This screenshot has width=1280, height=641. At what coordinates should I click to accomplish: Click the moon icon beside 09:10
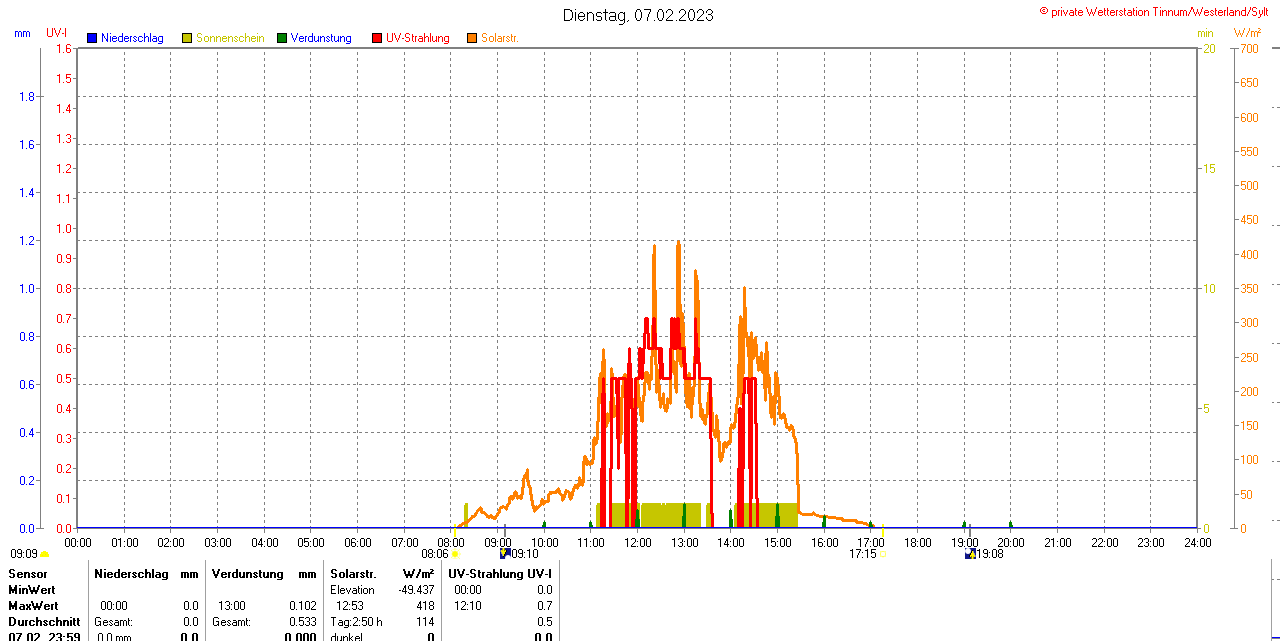[505, 553]
